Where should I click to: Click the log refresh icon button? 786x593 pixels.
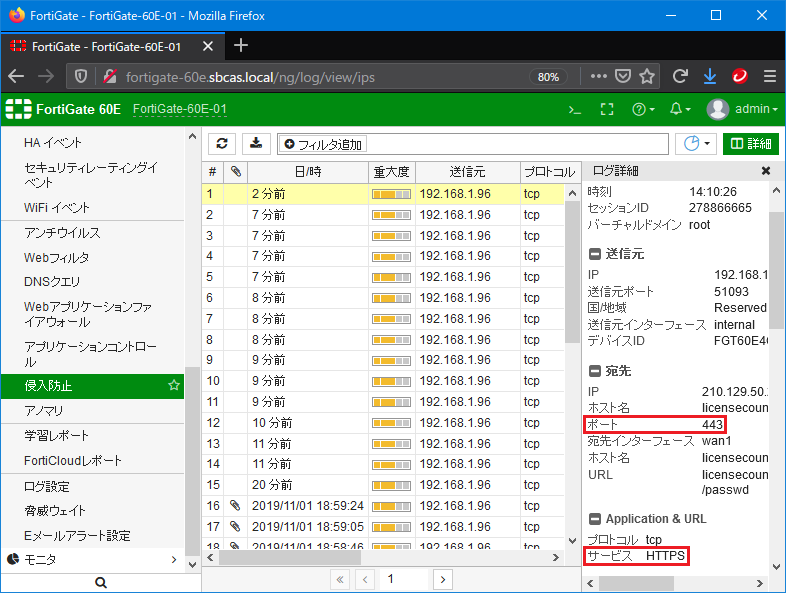[x=222, y=144]
